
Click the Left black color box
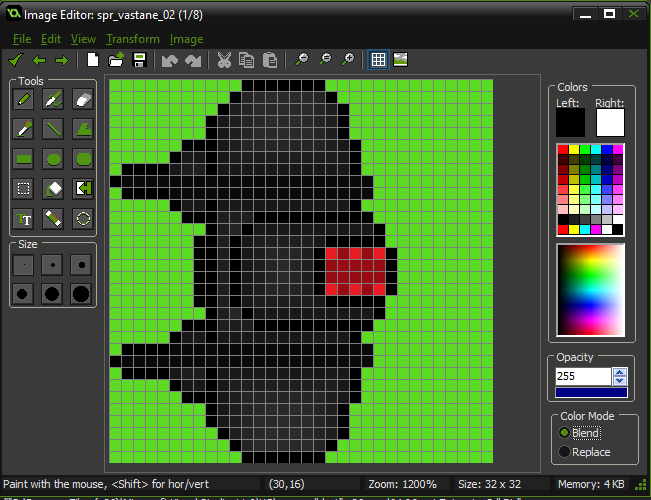pos(570,123)
